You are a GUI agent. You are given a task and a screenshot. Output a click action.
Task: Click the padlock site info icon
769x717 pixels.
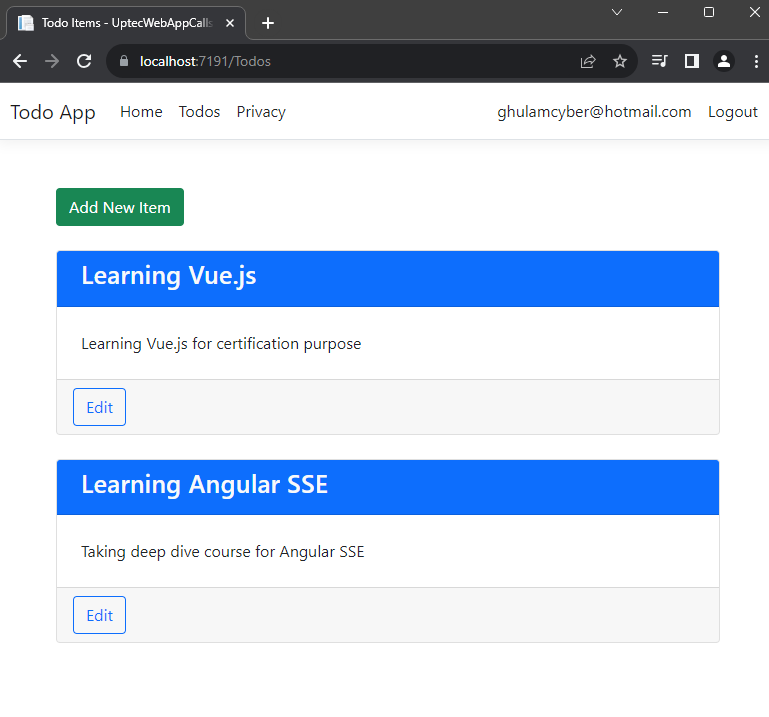pos(125,61)
